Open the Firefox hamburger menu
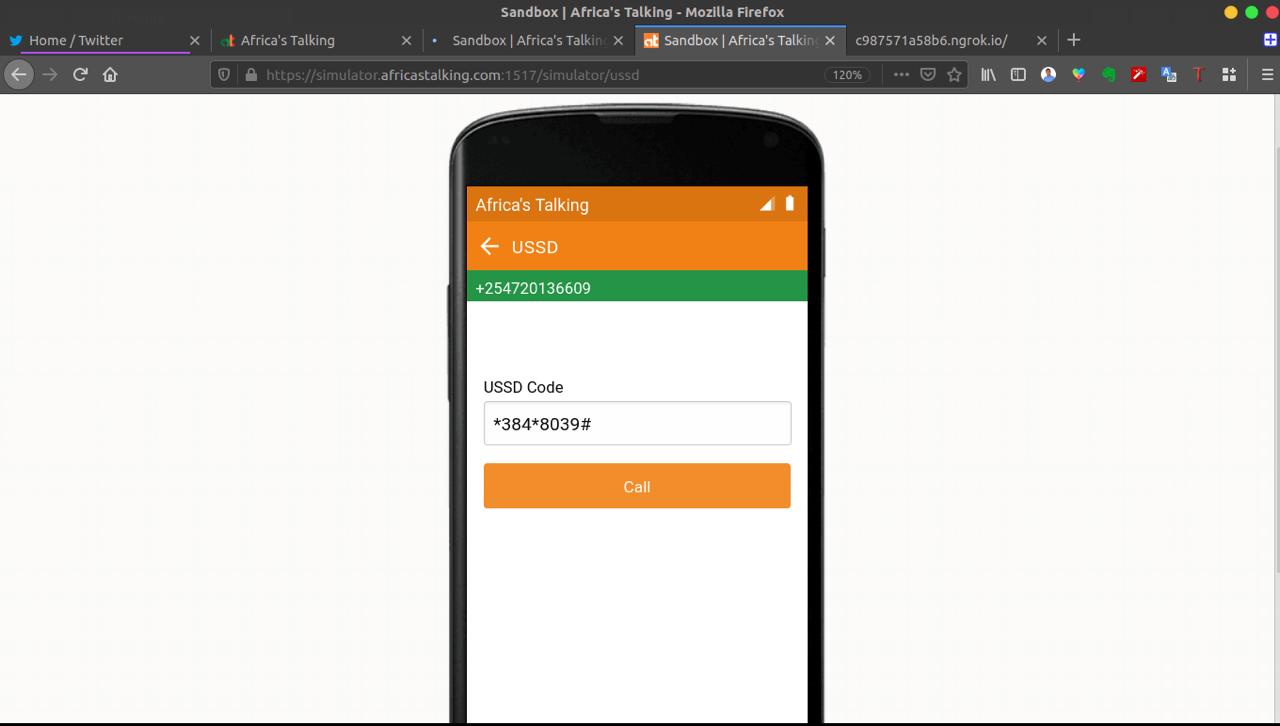This screenshot has width=1280, height=726. pyautogui.click(x=1267, y=74)
